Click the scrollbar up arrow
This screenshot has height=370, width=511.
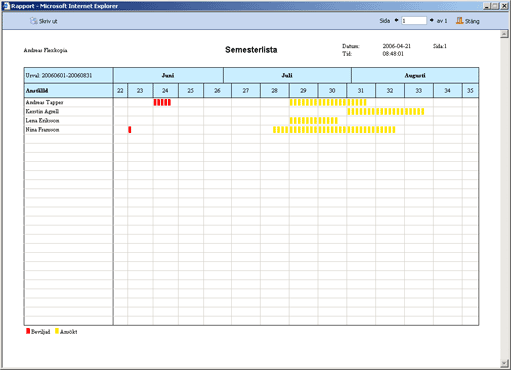click(x=504, y=34)
